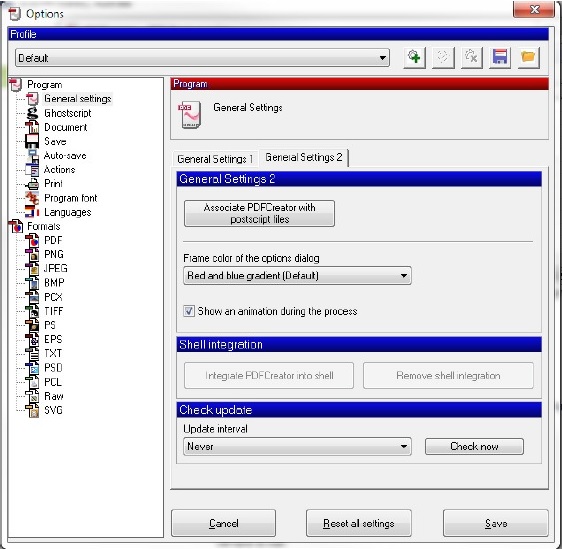Select Auto-save in the Program tree
The image size is (562, 549).
(65, 156)
